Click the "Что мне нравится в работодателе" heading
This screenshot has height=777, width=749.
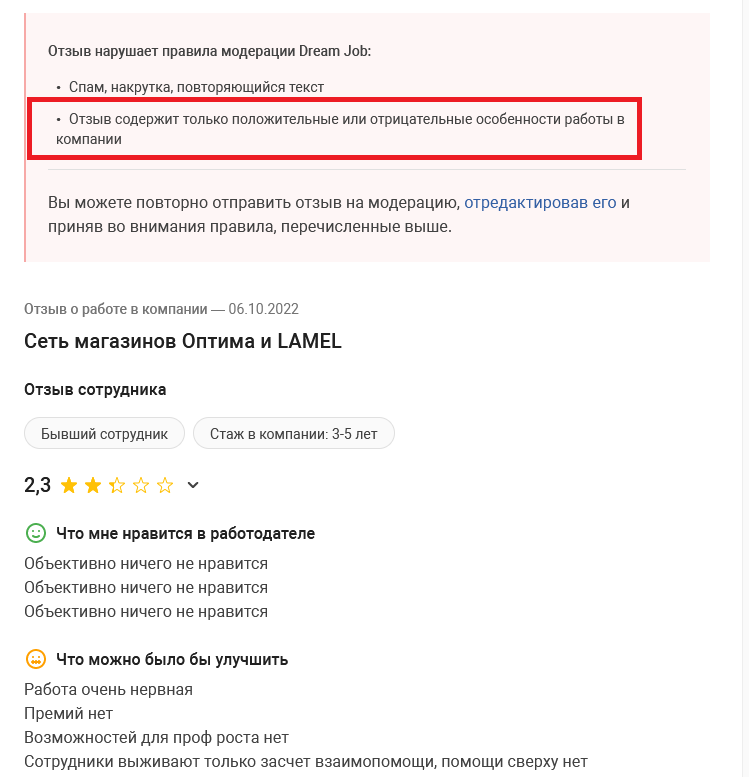click(x=186, y=534)
